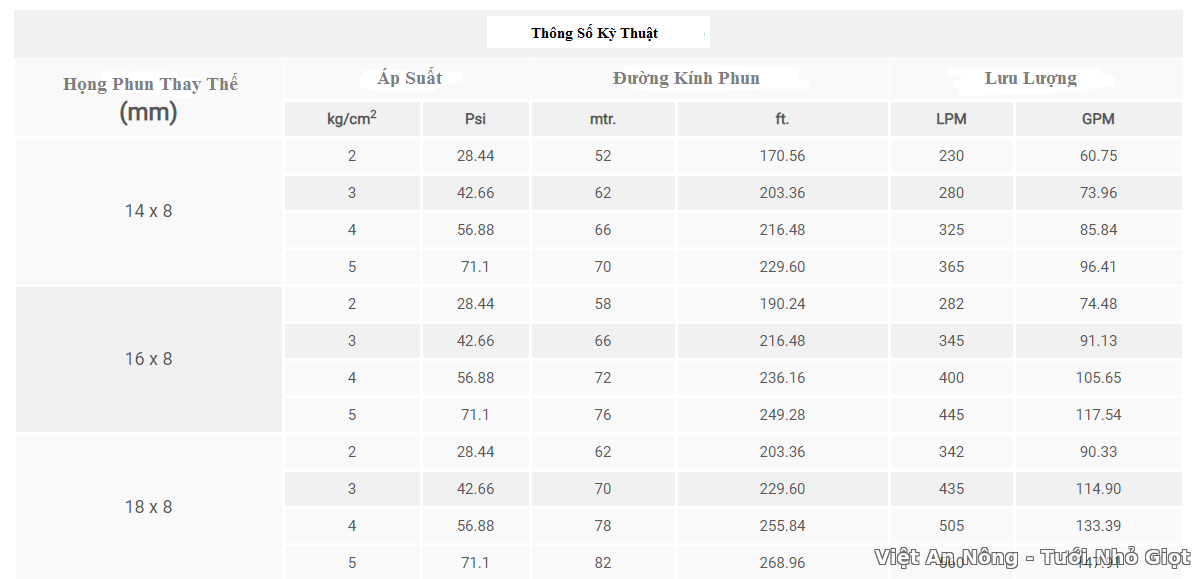The height and width of the screenshot is (579, 1201).
Task: Select the 14 x 8 nozzle row label
Action: [148, 211]
